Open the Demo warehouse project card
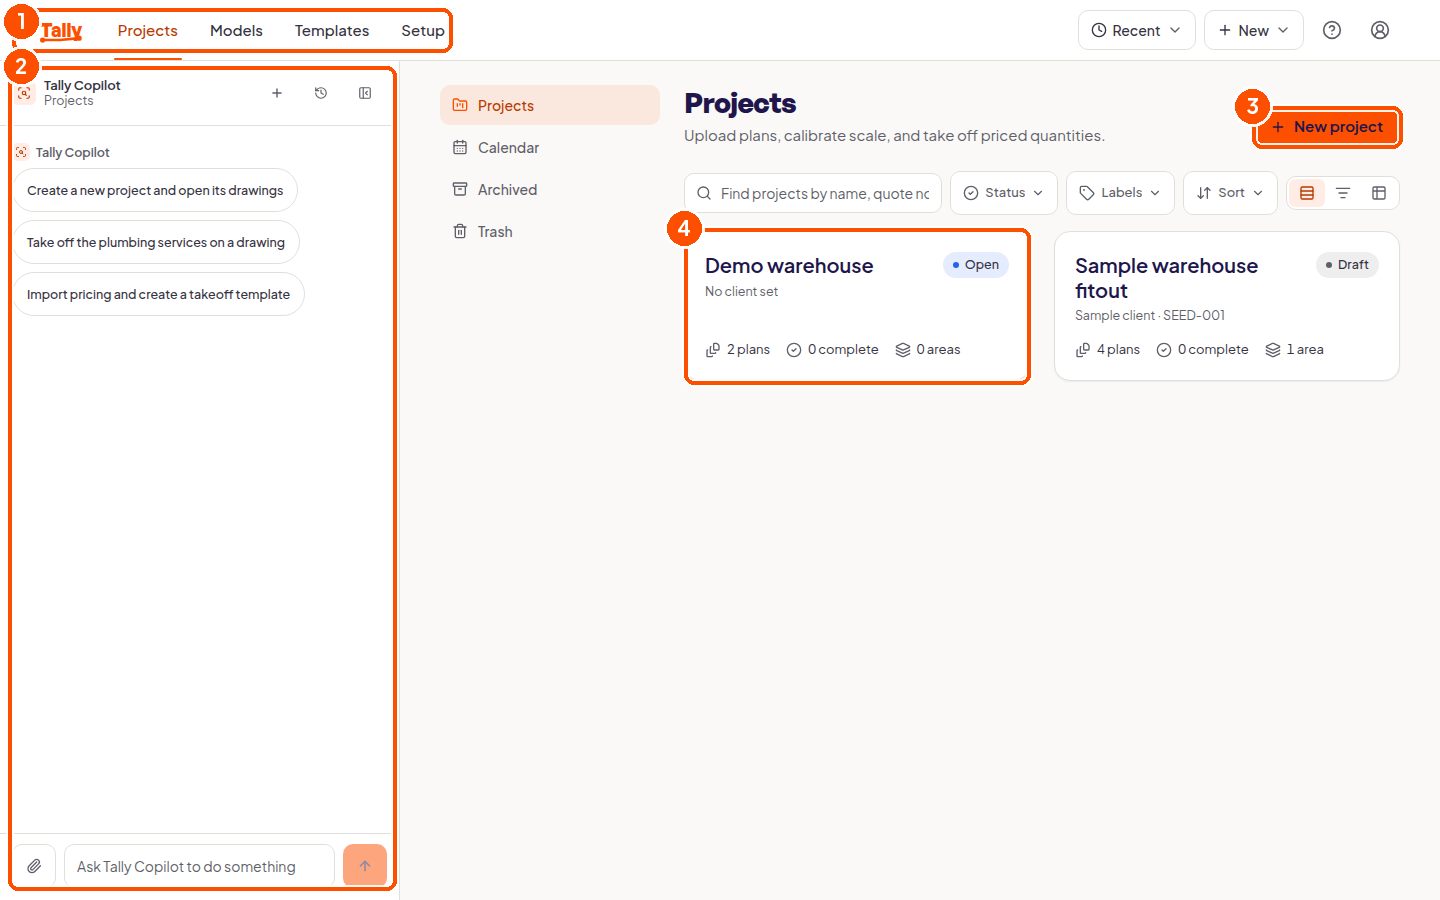Viewport: 1440px width, 900px height. [x=857, y=306]
